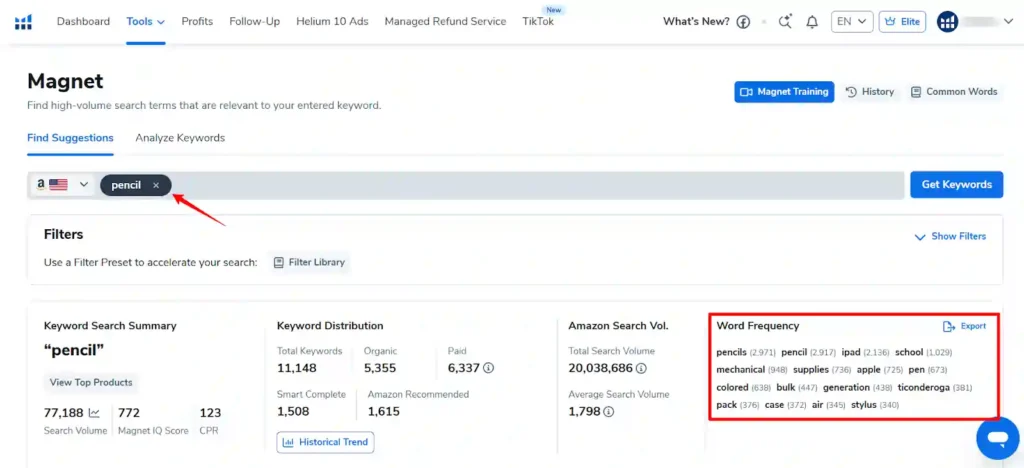Screen dimensions: 1024x468
Task: Open What's New
Action: [696, 22]
